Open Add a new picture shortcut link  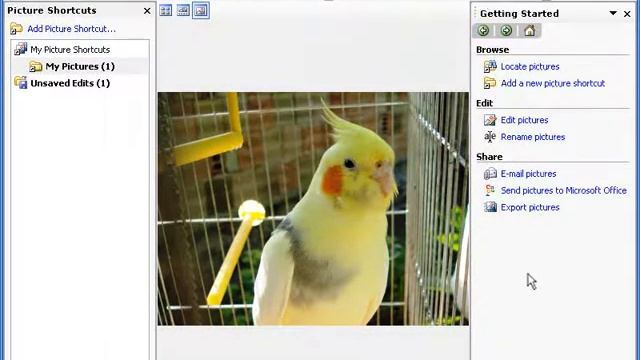553,83
